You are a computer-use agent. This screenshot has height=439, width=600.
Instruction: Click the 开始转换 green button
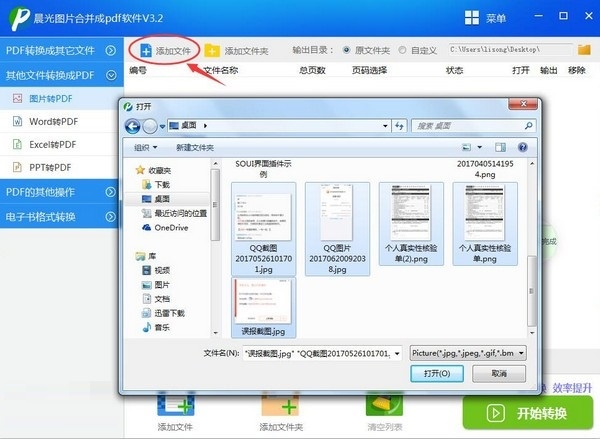point(528,413)
